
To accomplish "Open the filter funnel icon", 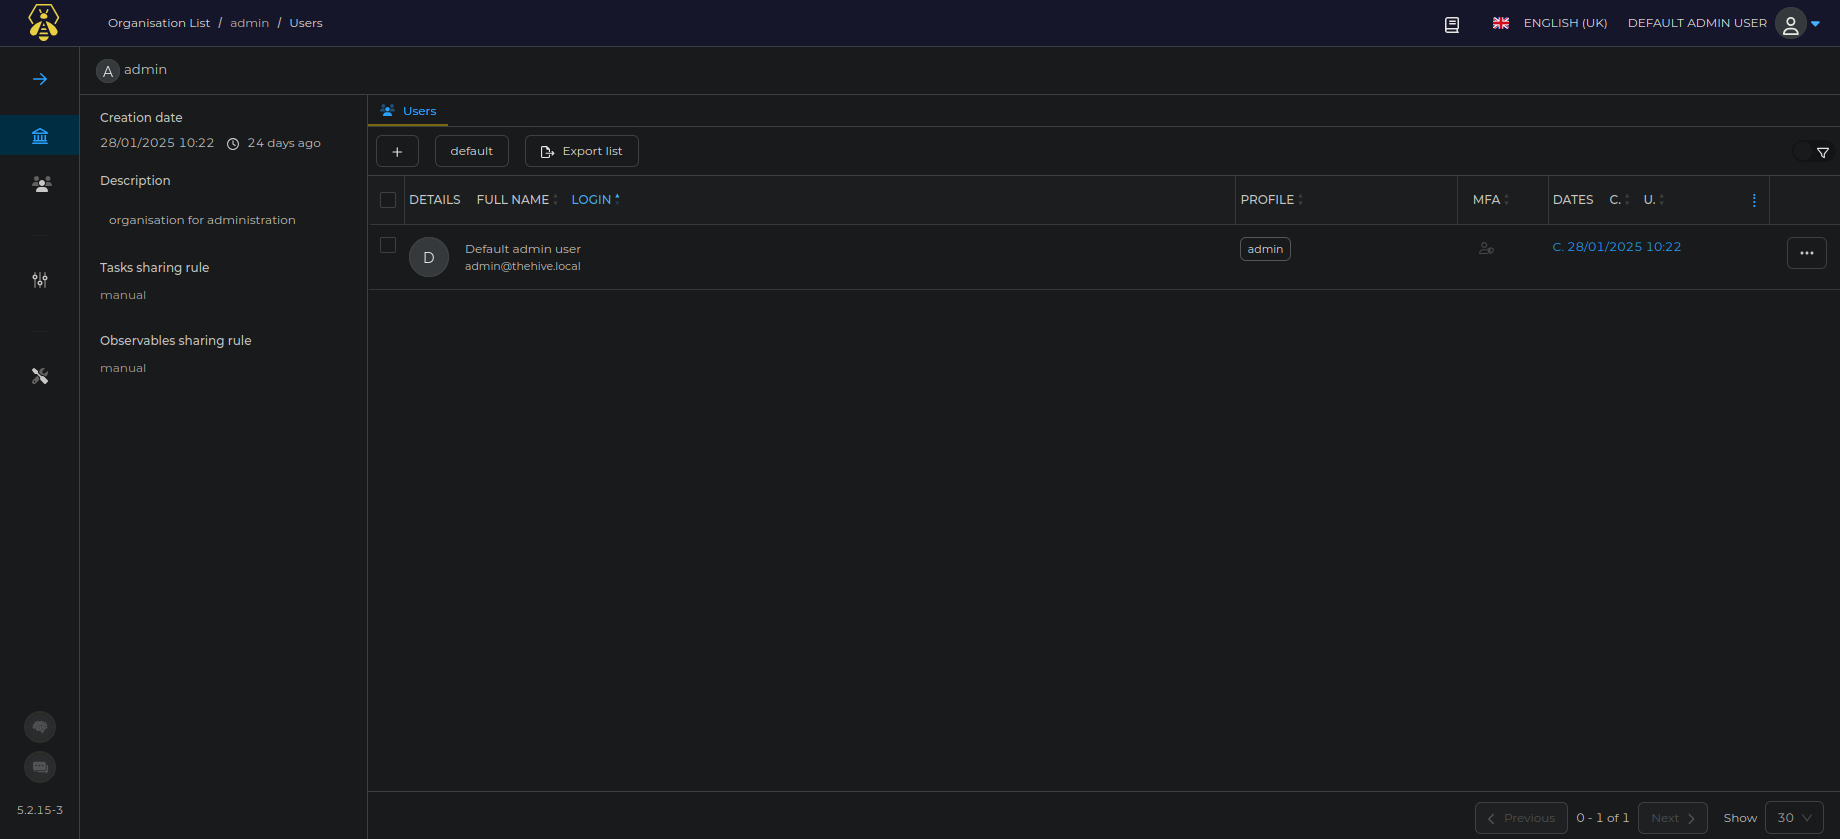I will (x=1823, y=152).
